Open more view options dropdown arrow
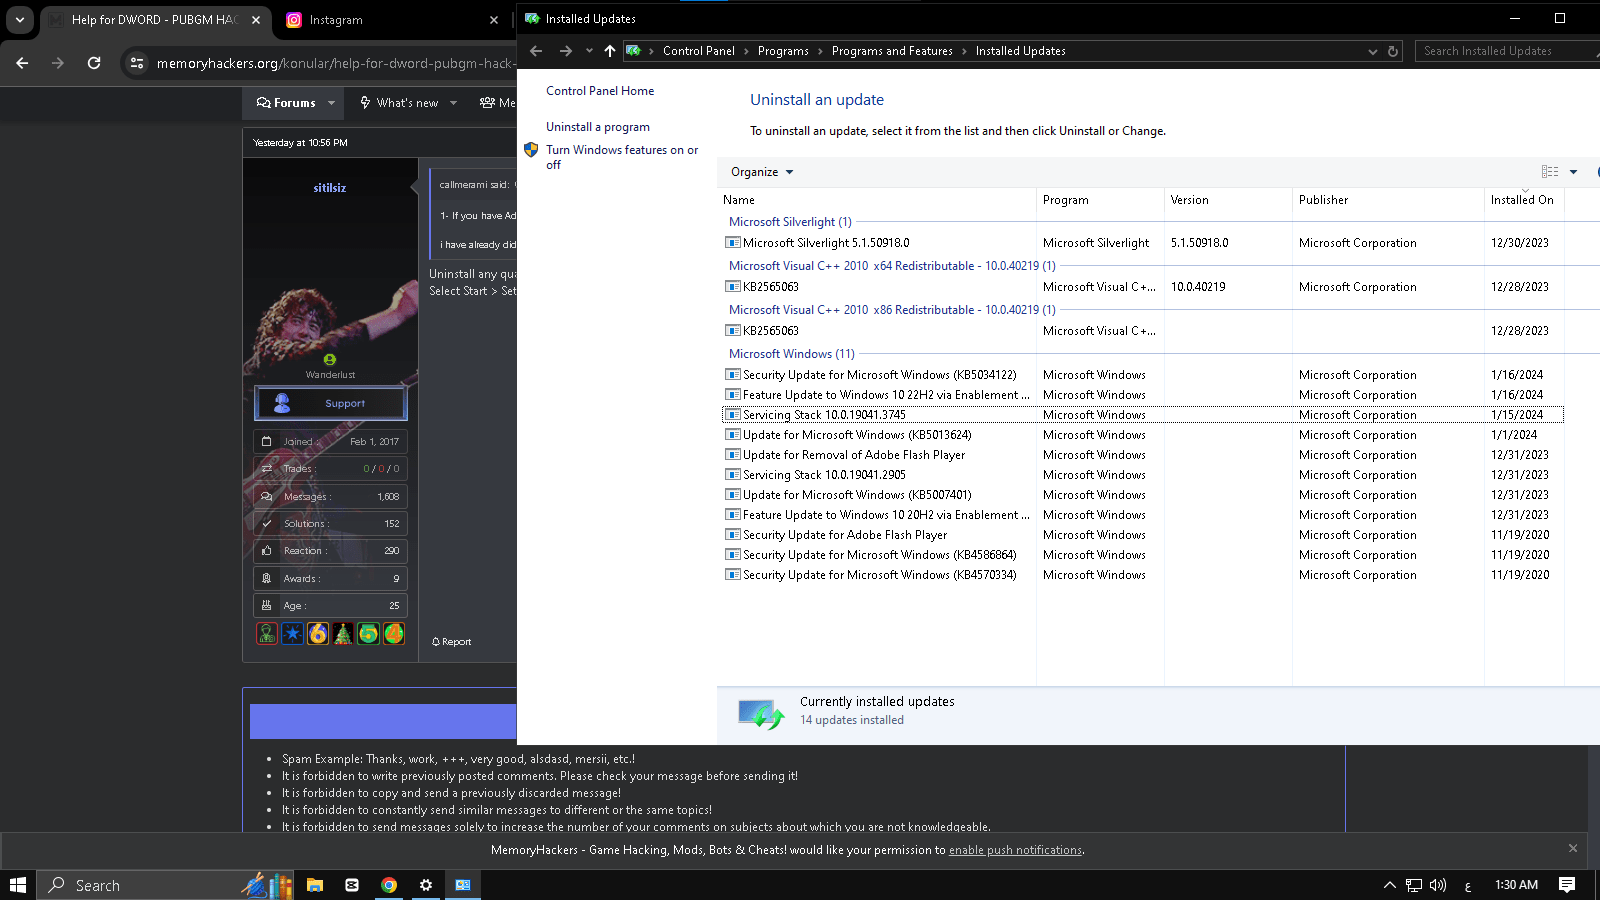 1573,172
